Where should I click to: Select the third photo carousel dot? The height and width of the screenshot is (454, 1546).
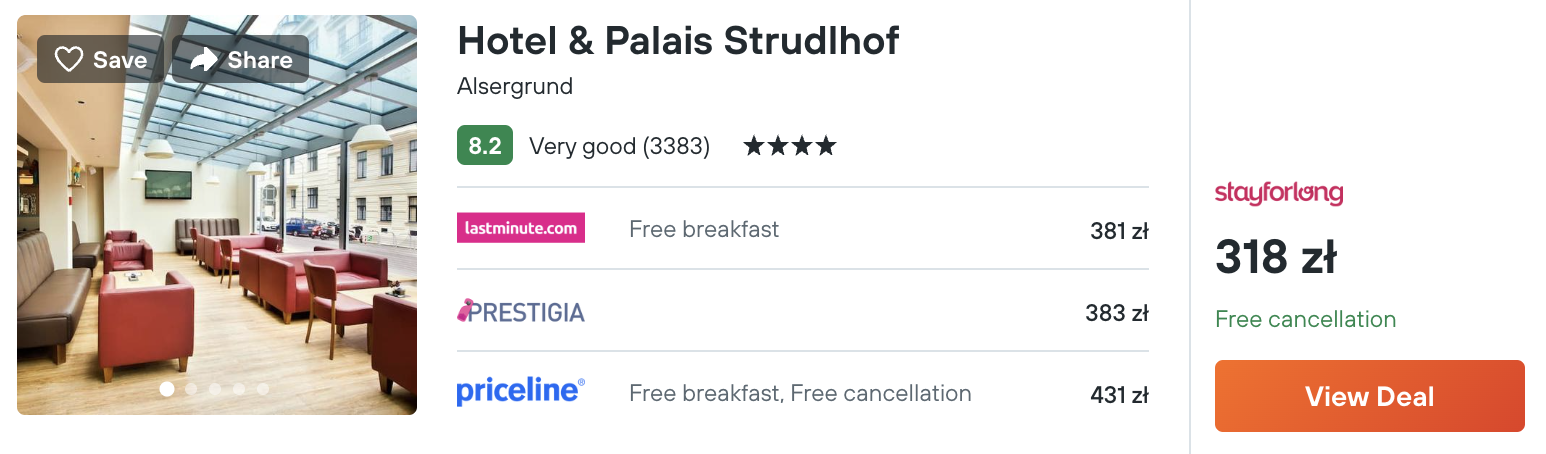point(215,389)
